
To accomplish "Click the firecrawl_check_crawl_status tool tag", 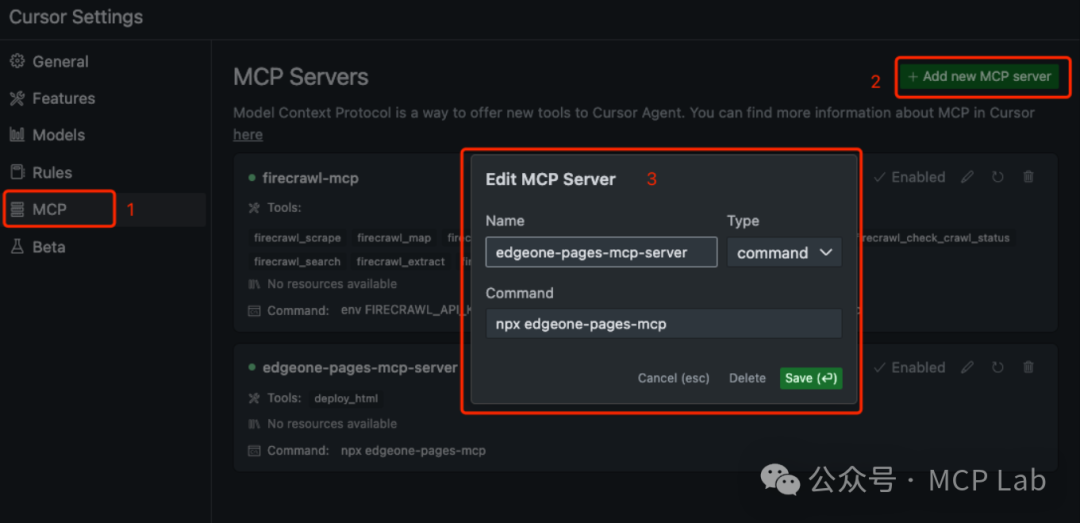I will pyautogui.click(x=937, y=238).
